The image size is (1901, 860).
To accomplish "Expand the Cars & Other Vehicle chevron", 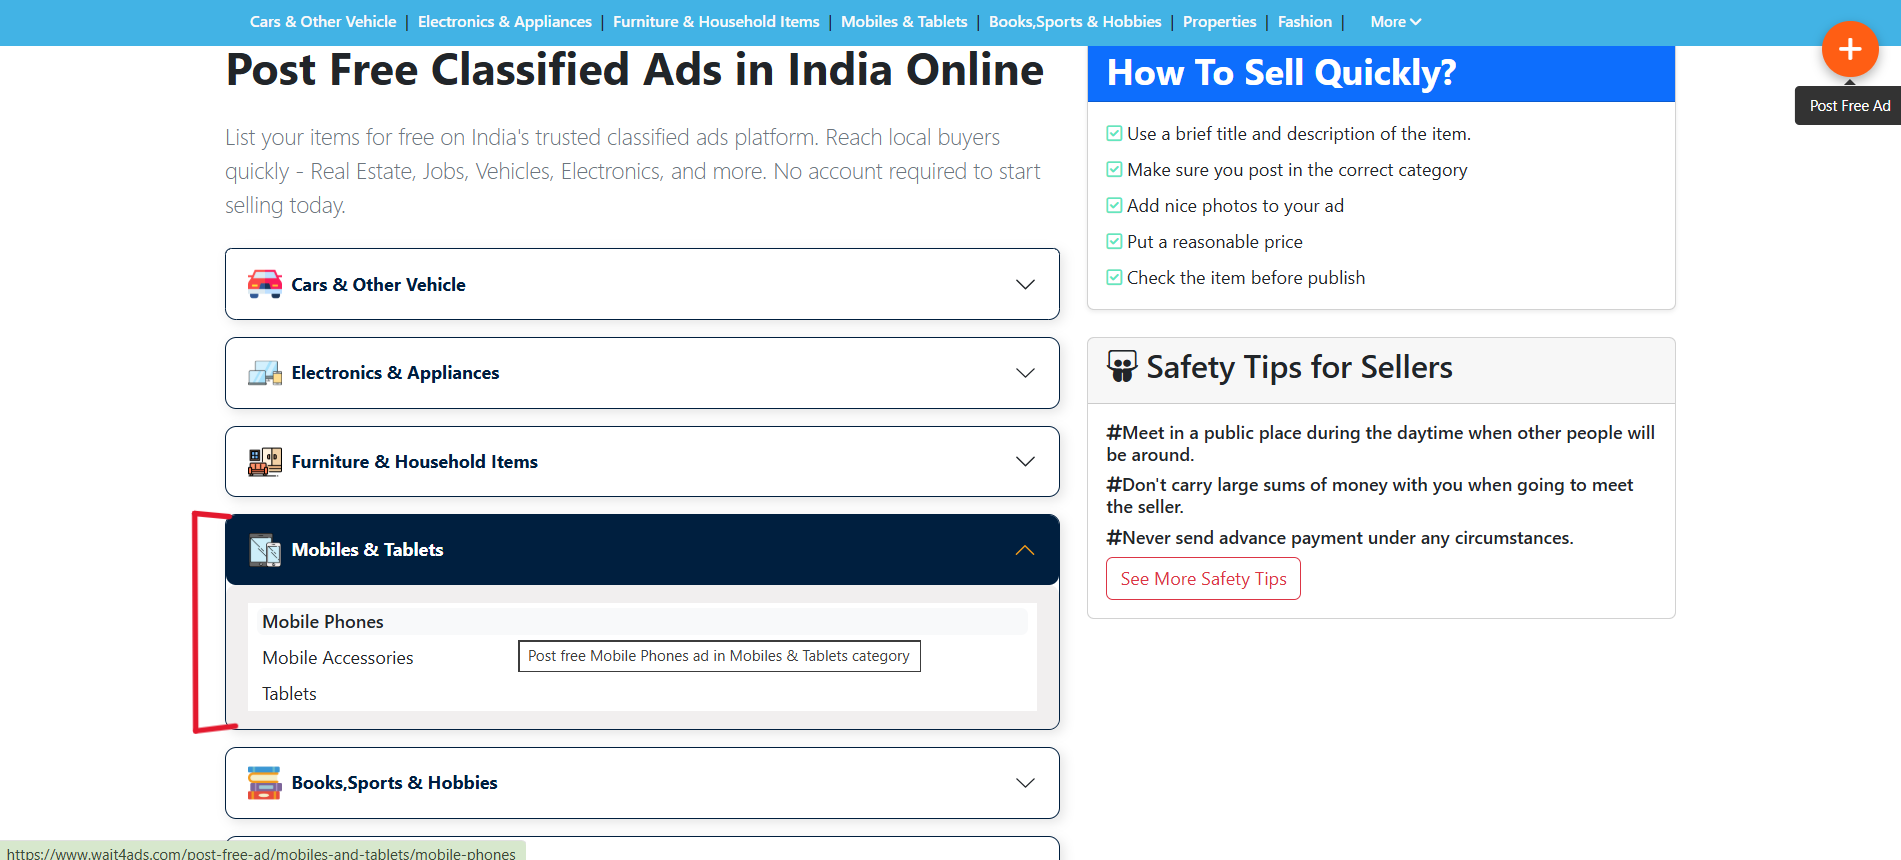I will tap(1025, 285).
